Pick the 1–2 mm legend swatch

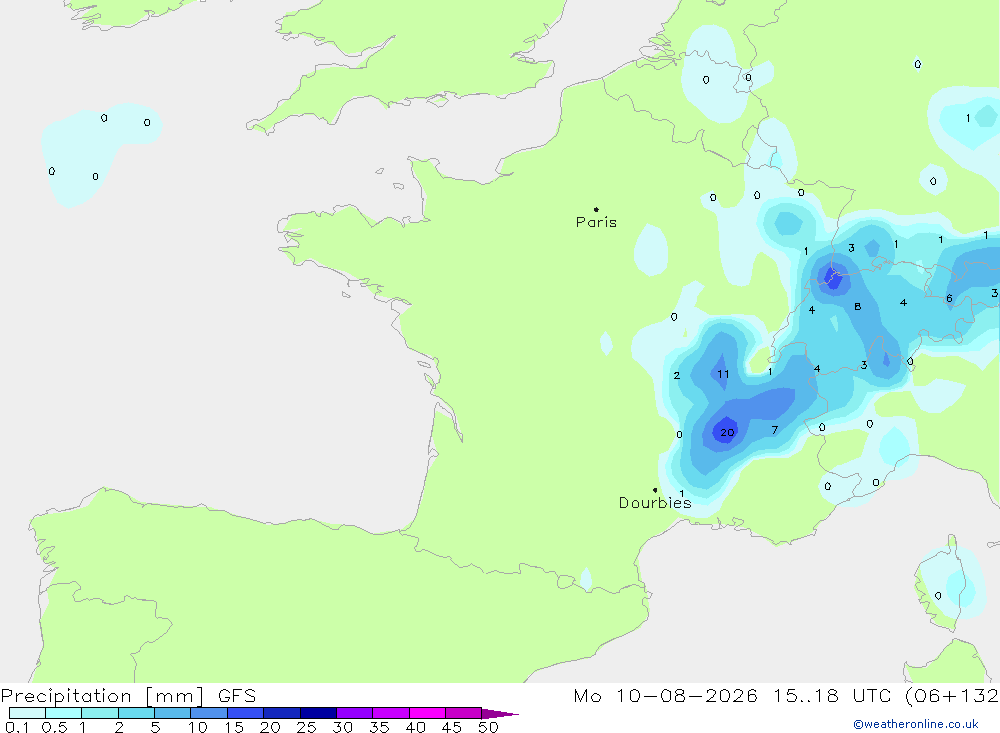tap(99, 713)
